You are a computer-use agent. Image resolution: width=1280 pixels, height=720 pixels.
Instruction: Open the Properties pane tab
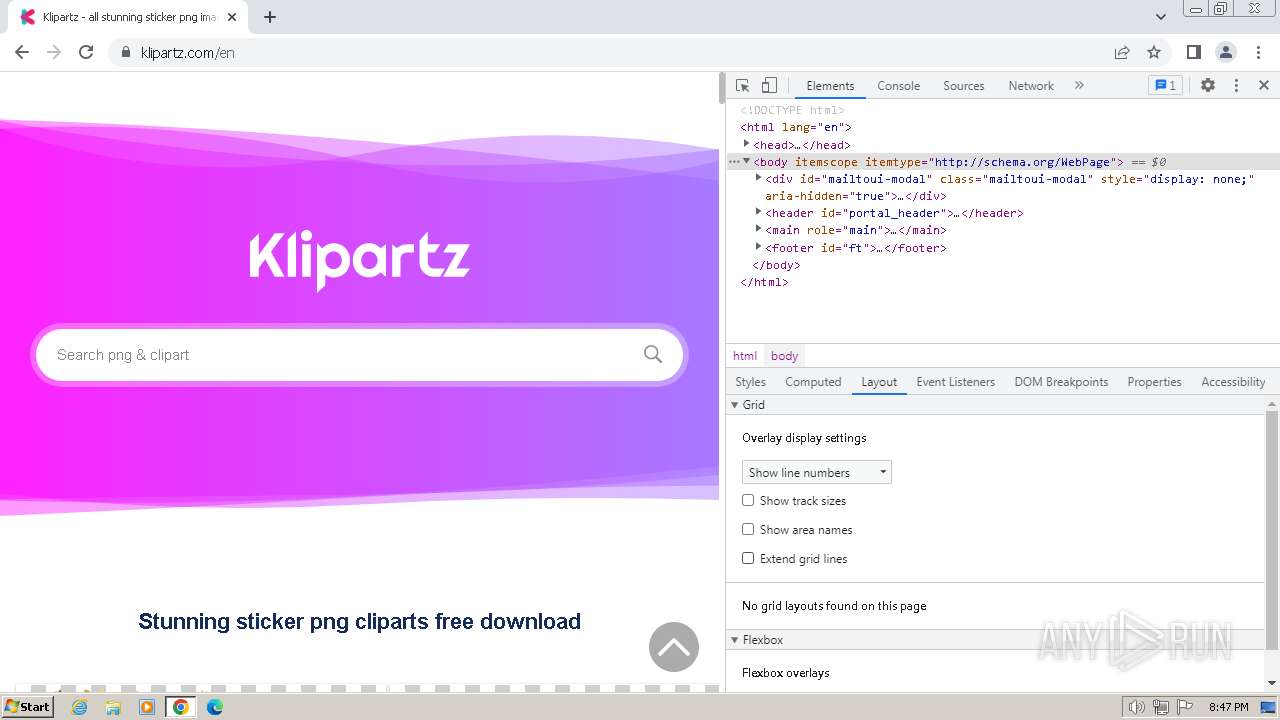pos(1154,382)
